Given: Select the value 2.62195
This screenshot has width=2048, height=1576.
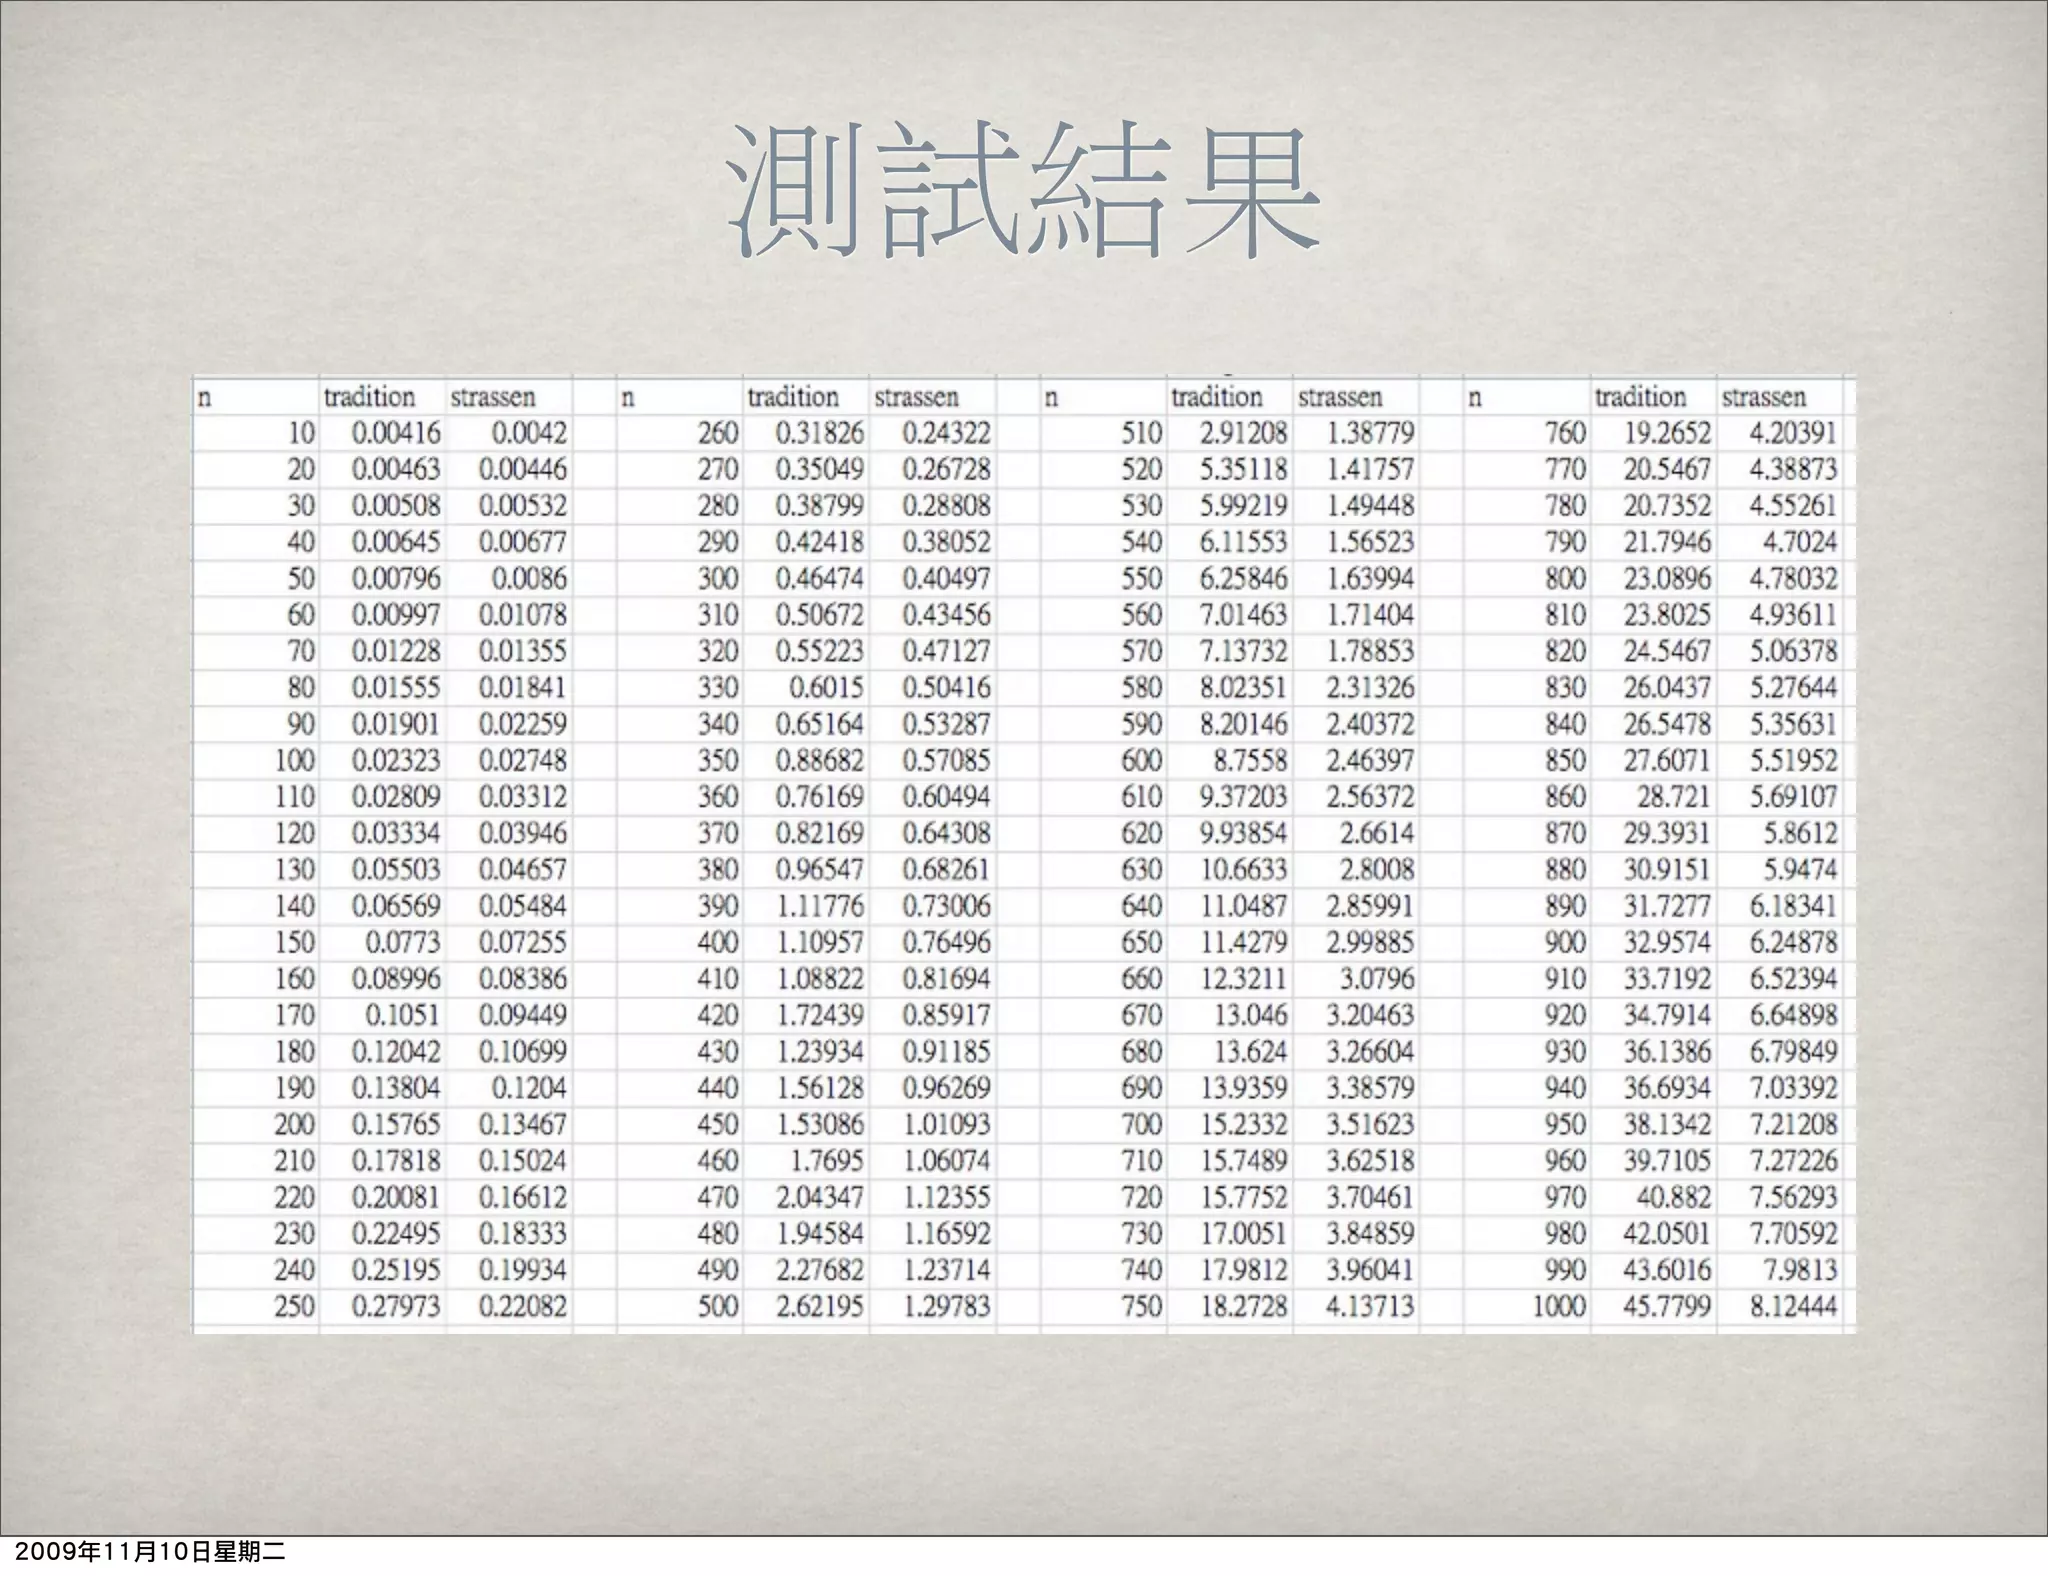Looking at the screenshot, I should [x=820, y=1307].
